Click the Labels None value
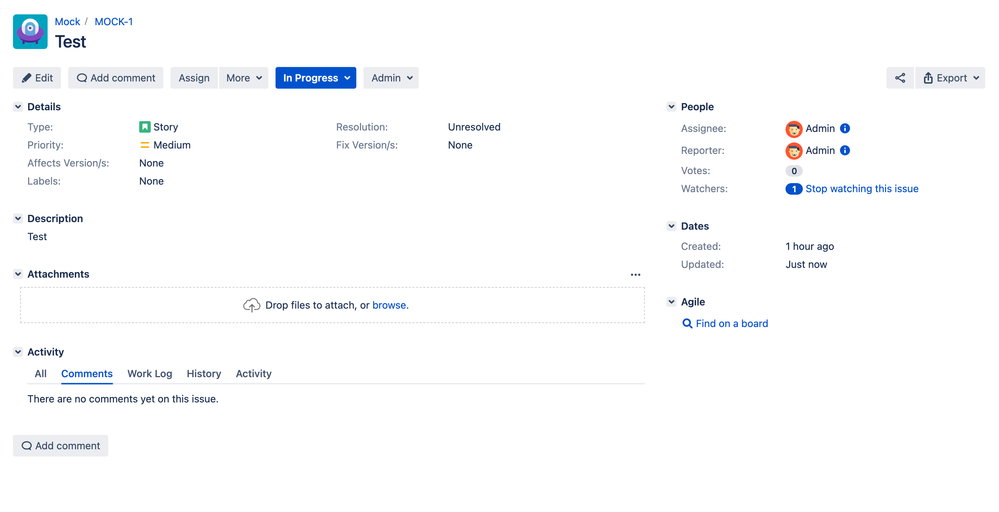 (x=152, y=181)
